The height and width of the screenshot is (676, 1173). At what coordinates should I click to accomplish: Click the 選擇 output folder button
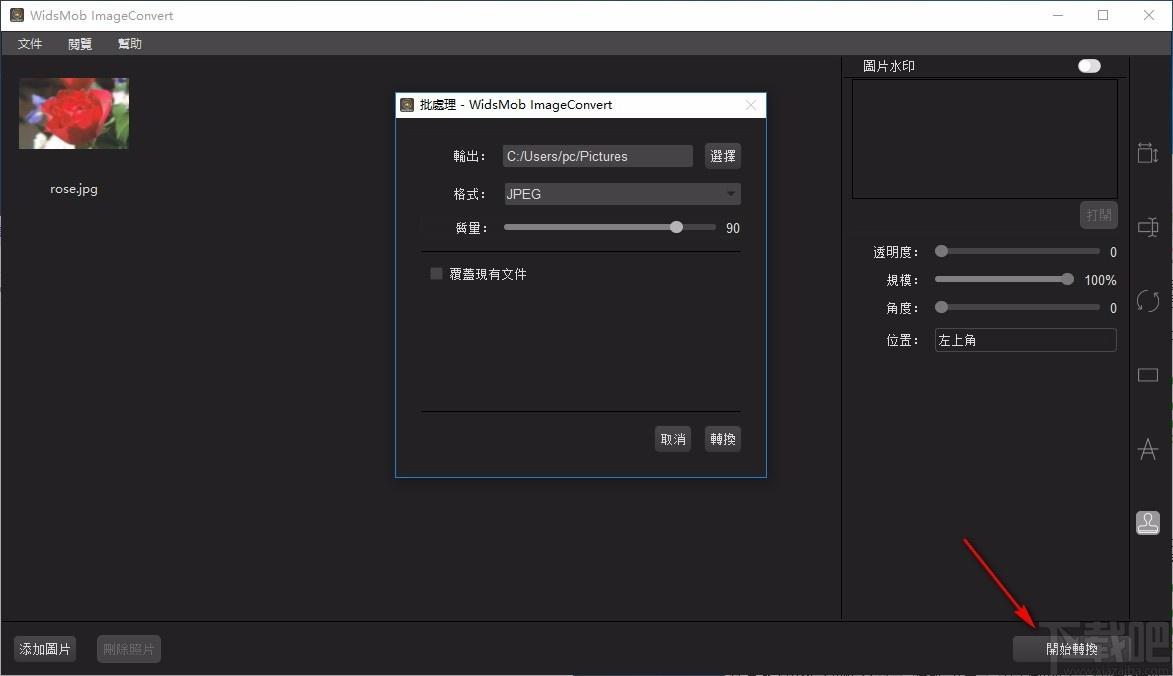coord(723,156)
